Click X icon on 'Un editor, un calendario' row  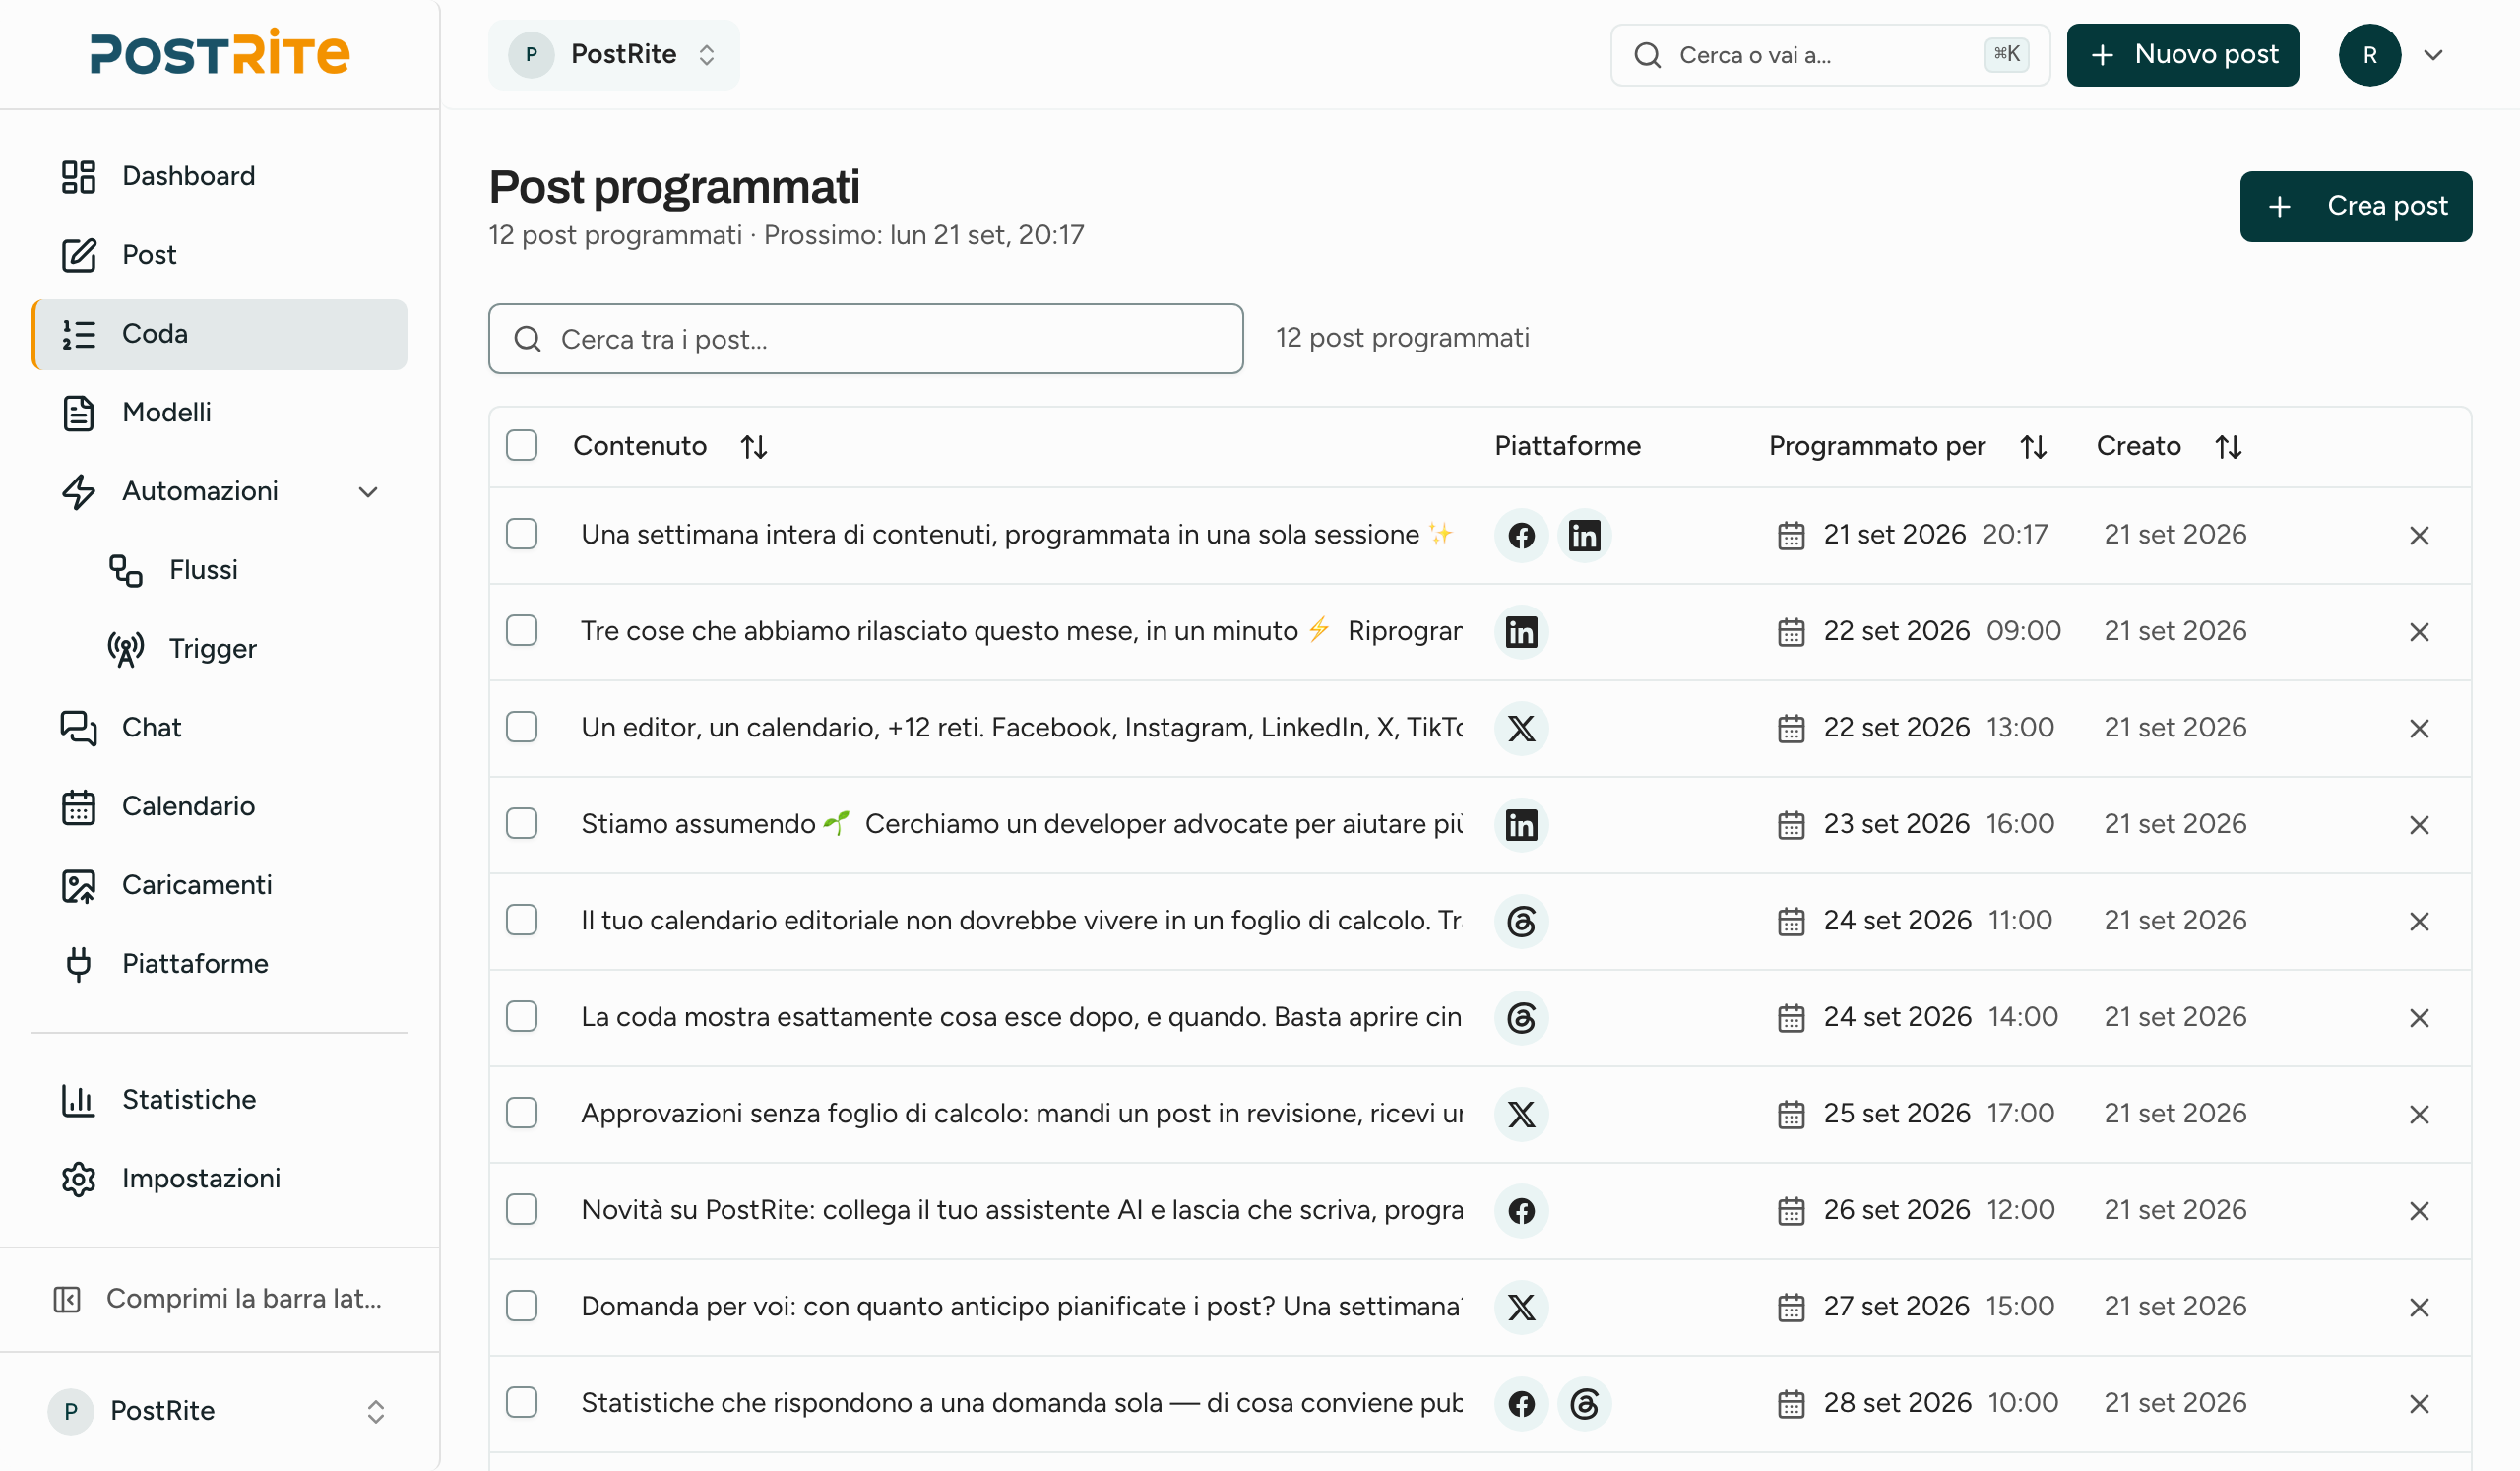(1521, 729)
